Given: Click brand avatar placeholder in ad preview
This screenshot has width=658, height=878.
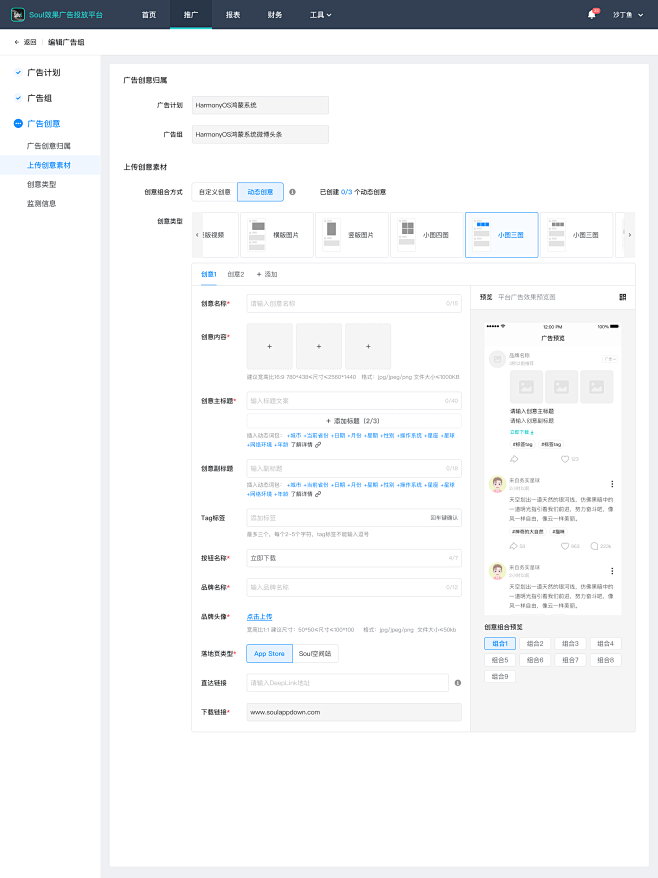Looking at the screenshot, I should (x=497, y=359).
